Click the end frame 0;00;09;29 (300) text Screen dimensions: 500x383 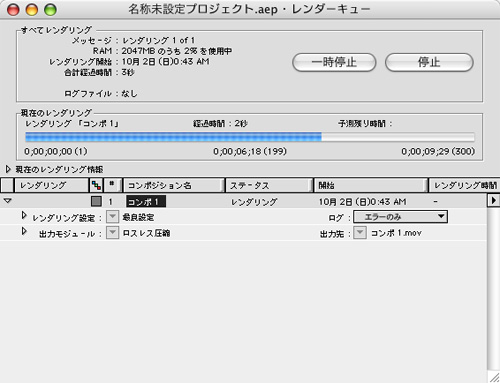438,151
